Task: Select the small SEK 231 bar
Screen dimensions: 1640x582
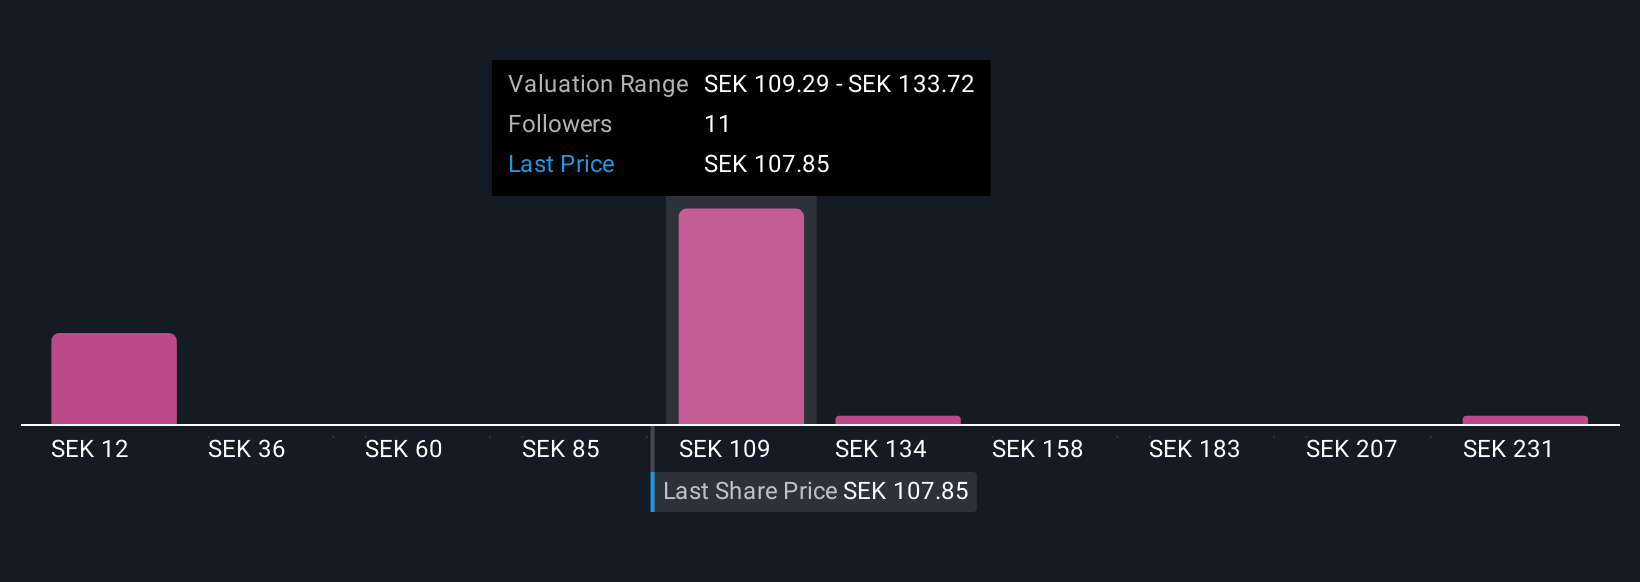Action: pos(1525,420)
